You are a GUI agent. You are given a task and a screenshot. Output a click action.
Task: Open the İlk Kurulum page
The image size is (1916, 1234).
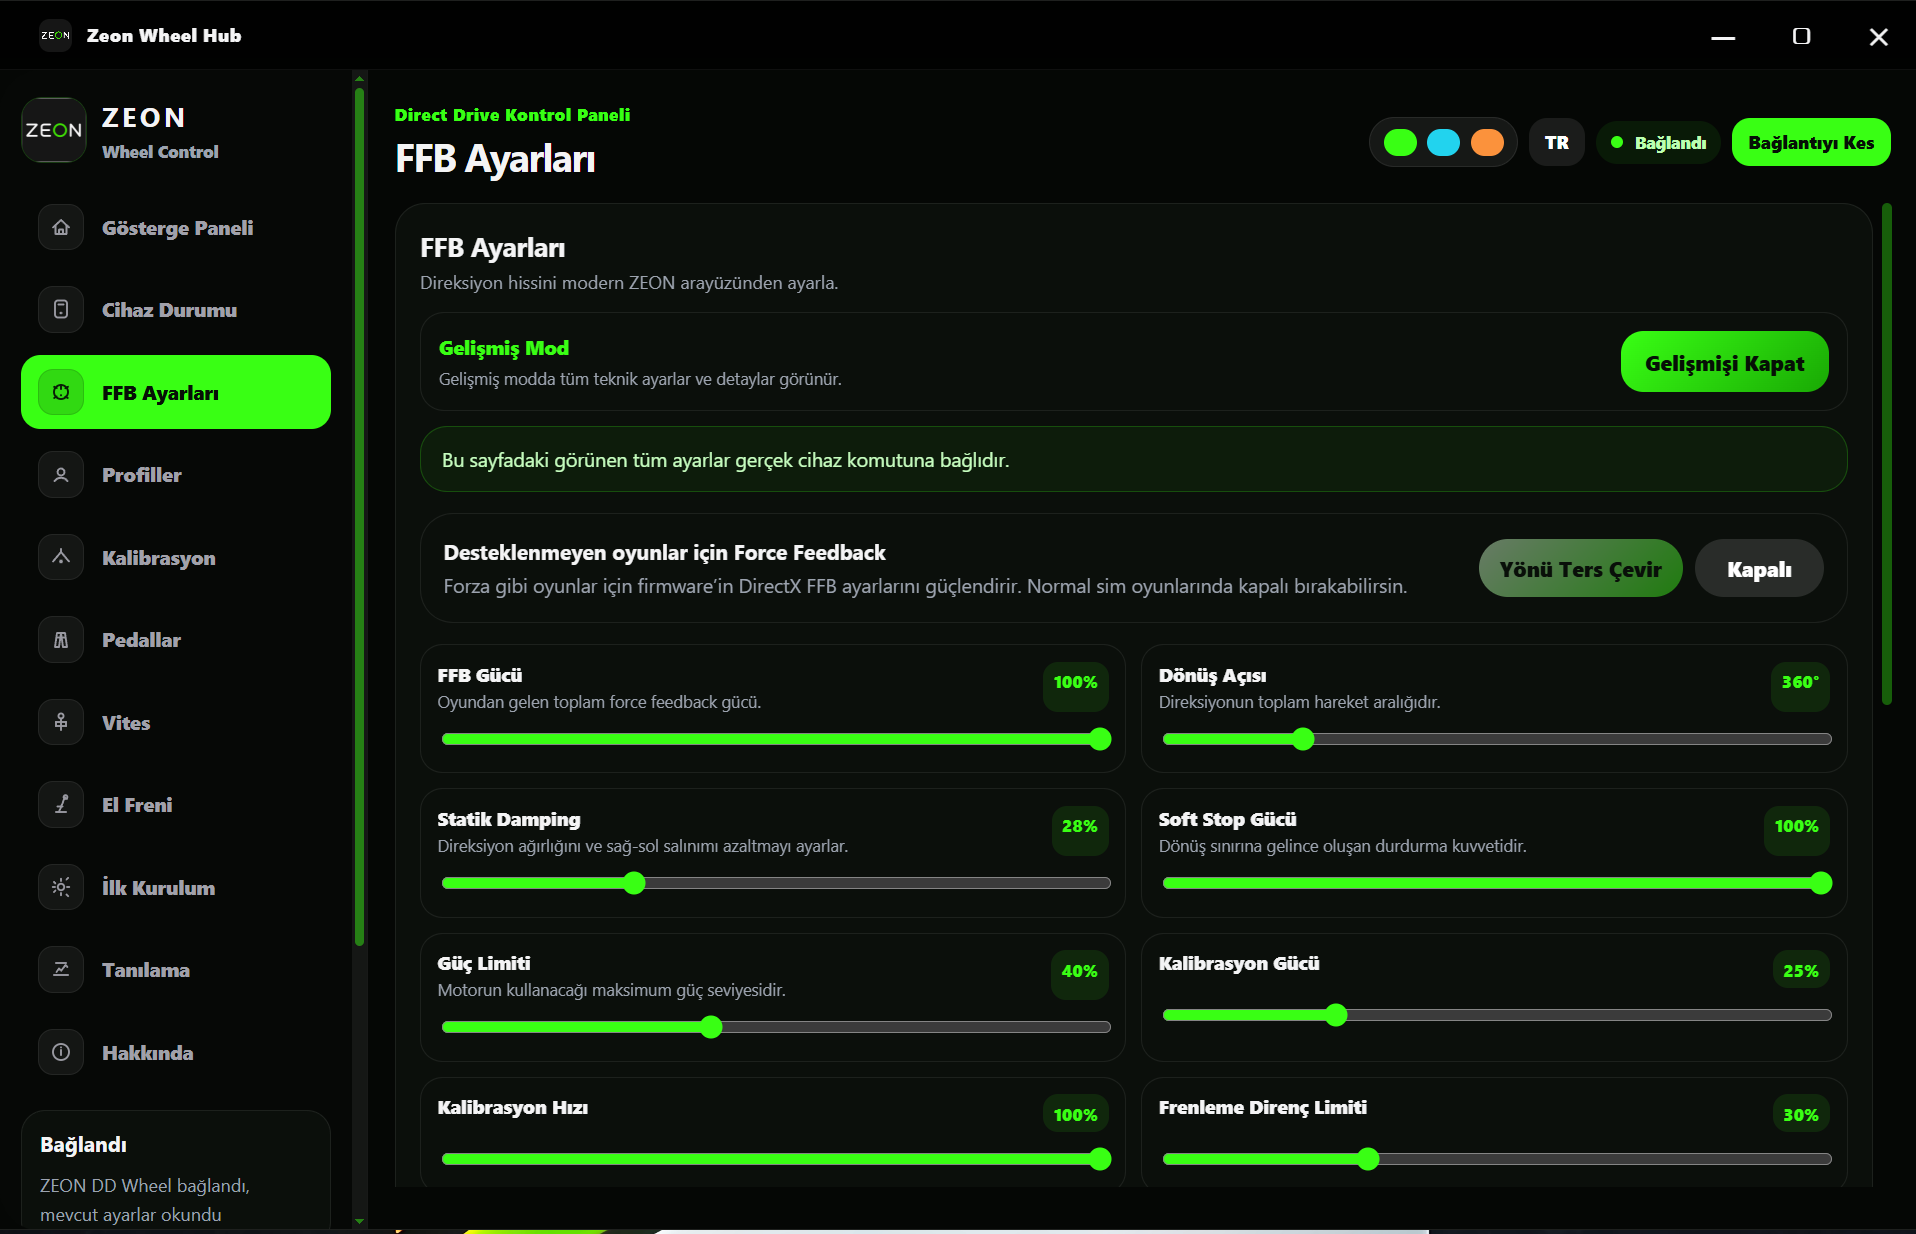[x=176, y=887]
